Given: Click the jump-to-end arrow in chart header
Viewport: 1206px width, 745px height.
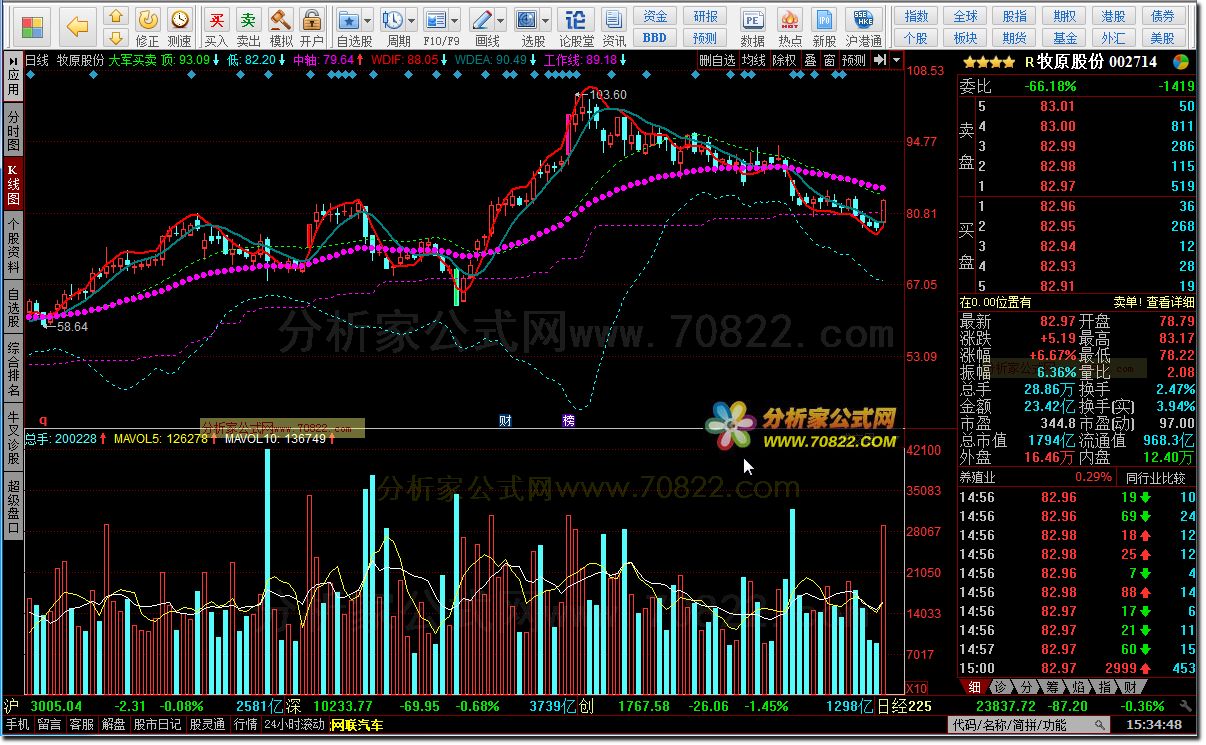Looking at the screenshot, I should [x=879, y=60].
